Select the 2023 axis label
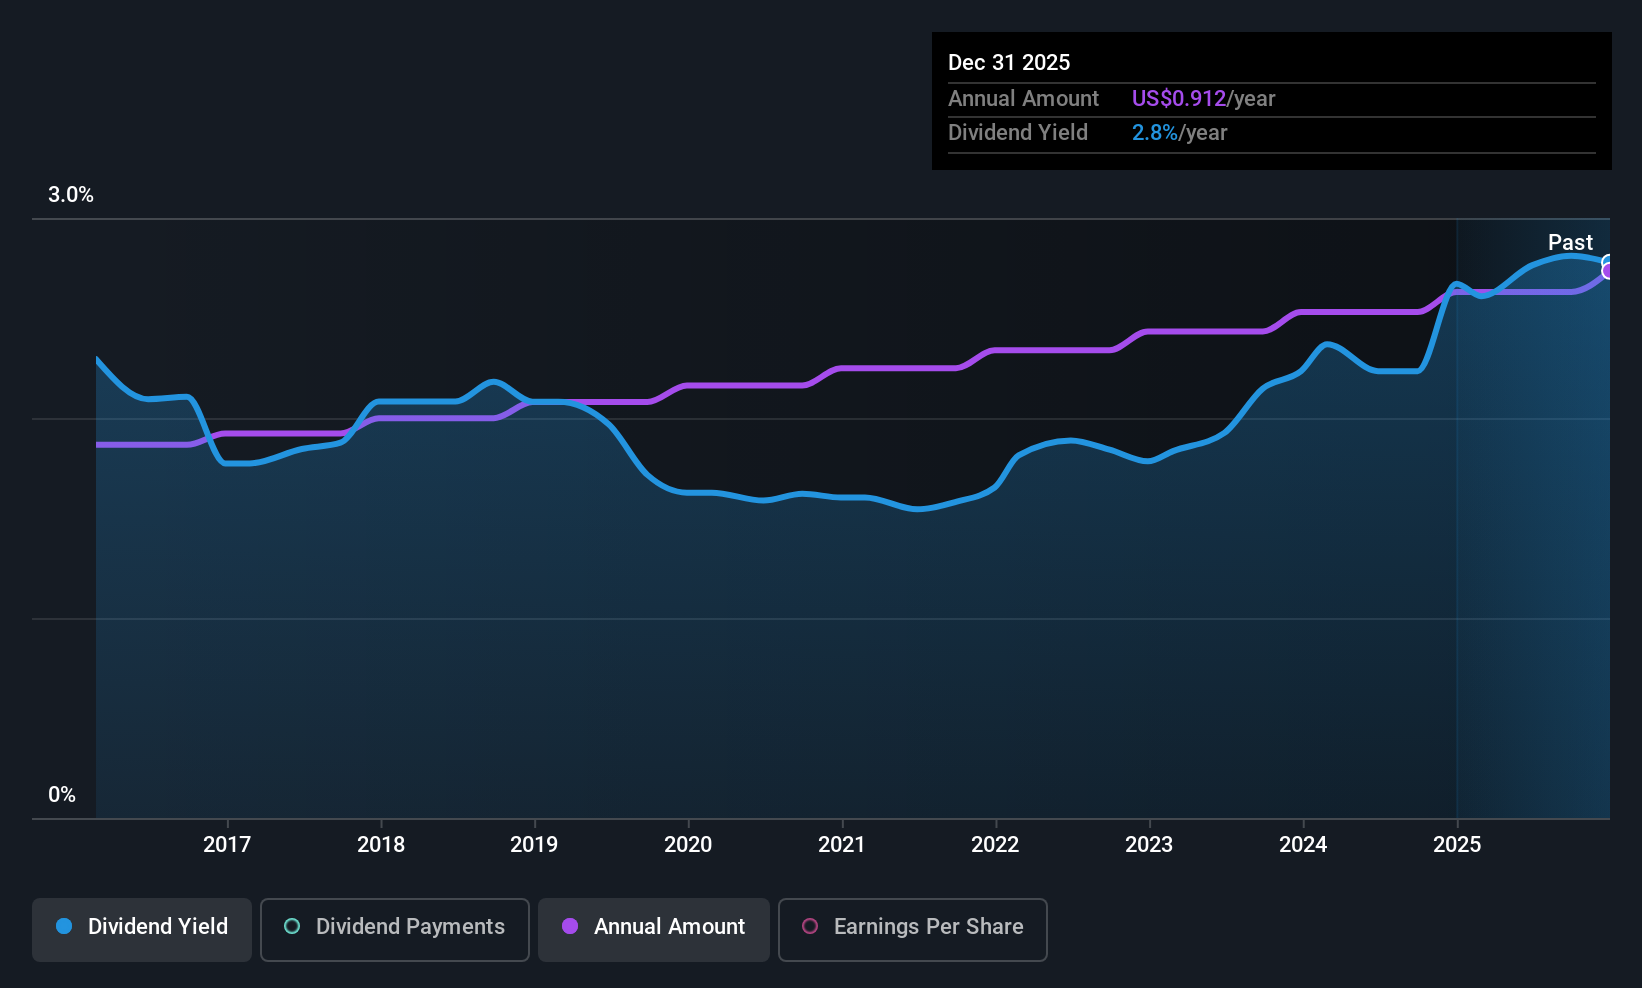Image resolution: width=1642 pixels, height=988 pixels. click(1149, 844)
